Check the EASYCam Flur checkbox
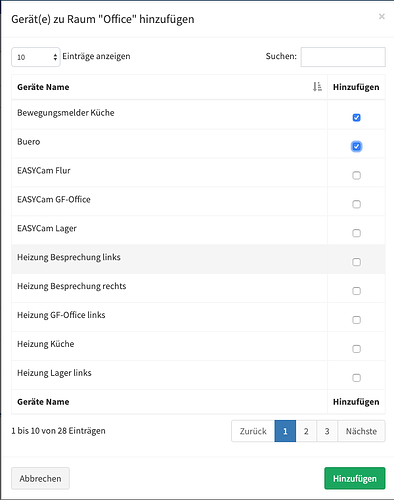This screenshot has width=394, height=500. 356,175
